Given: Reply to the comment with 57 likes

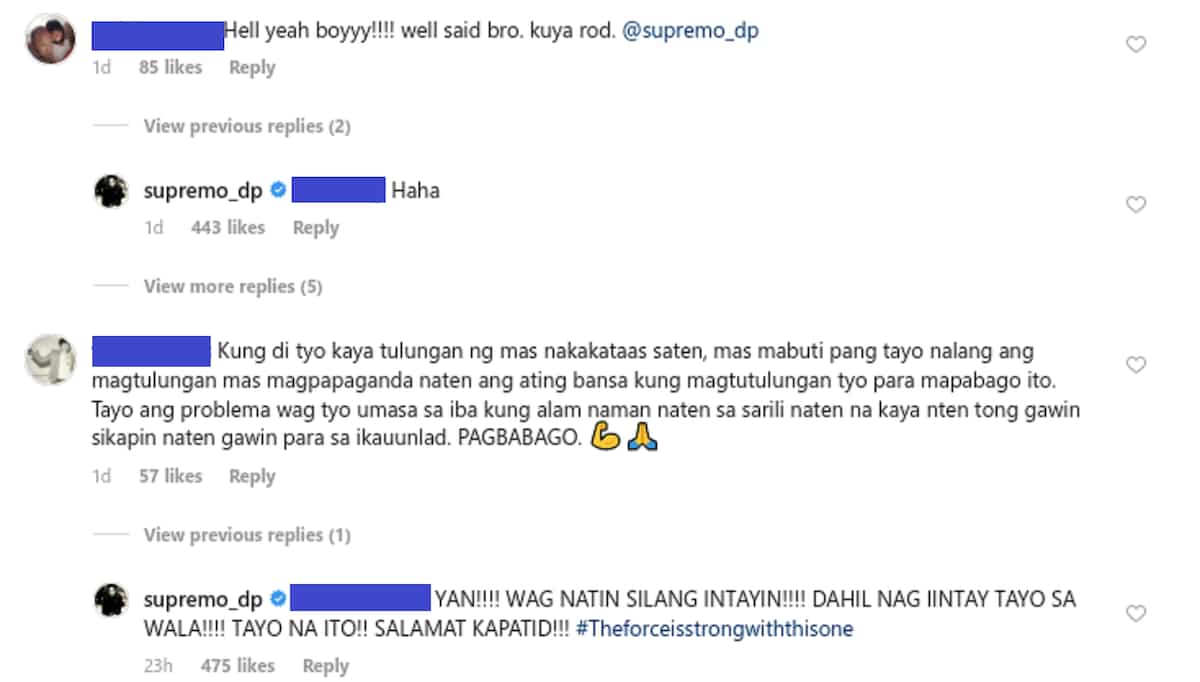Looking at the screenshot, I should 252,476.
